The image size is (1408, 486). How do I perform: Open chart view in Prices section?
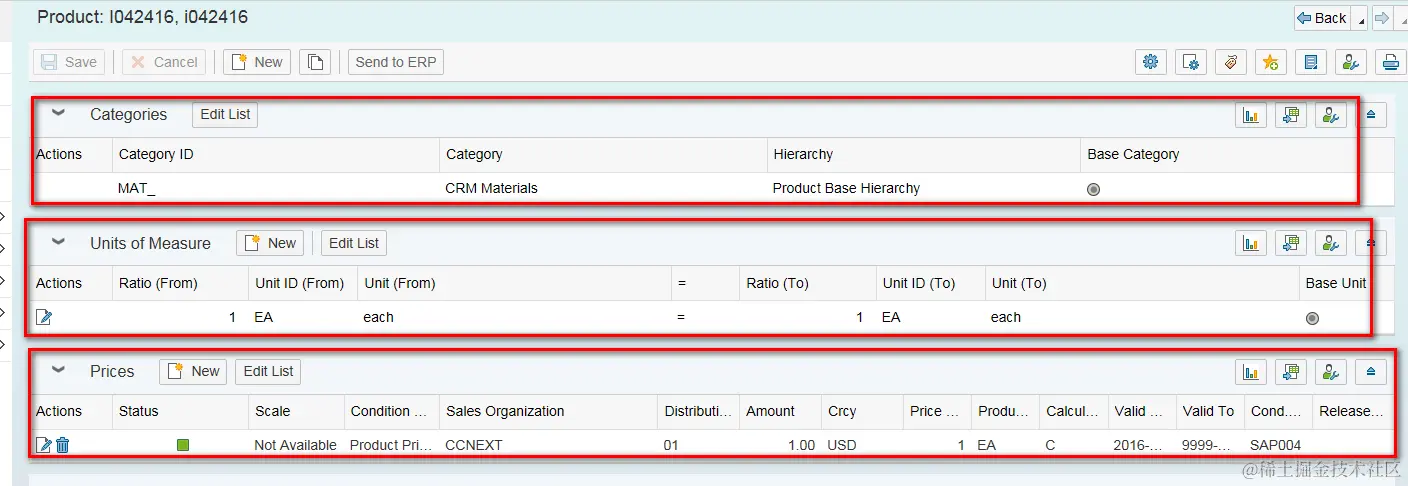pos(1250,372)
